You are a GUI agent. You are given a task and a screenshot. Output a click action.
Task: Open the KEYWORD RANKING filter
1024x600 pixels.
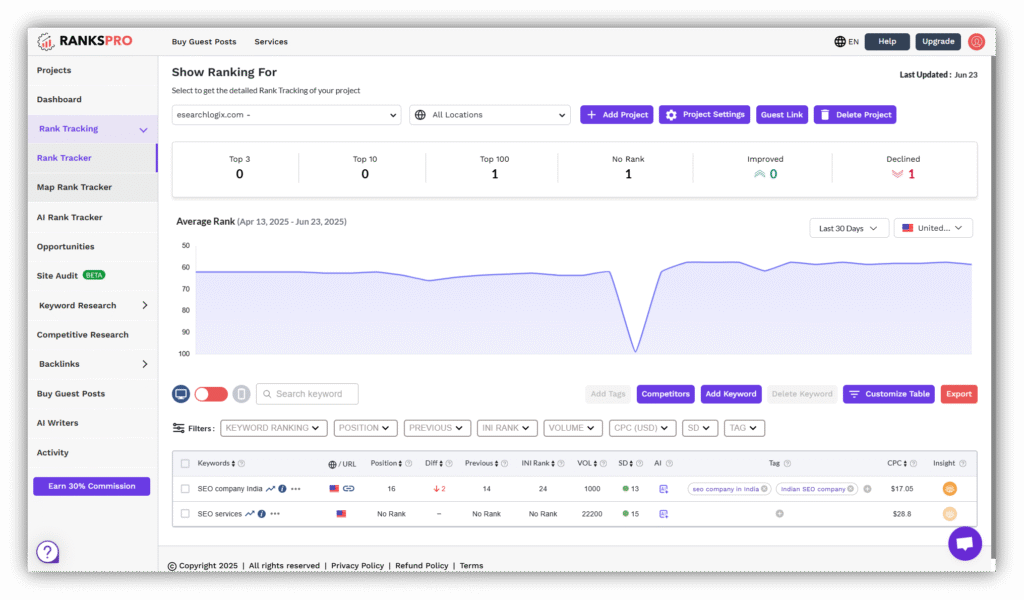pyautogui.click(x=272, y=428)
